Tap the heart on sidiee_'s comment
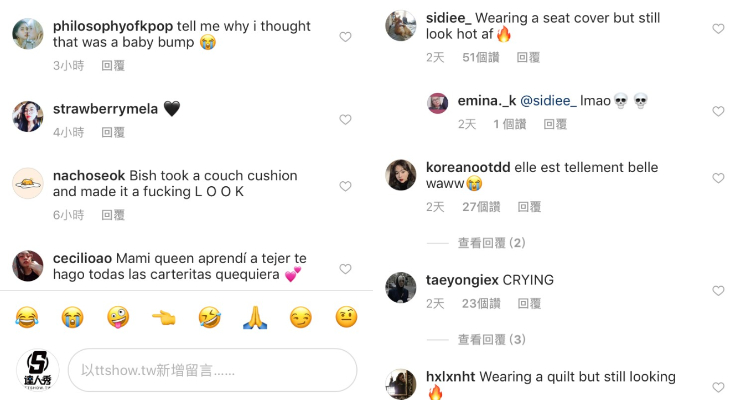Viewport: 746px width, 400px height. tap(718, 29)
